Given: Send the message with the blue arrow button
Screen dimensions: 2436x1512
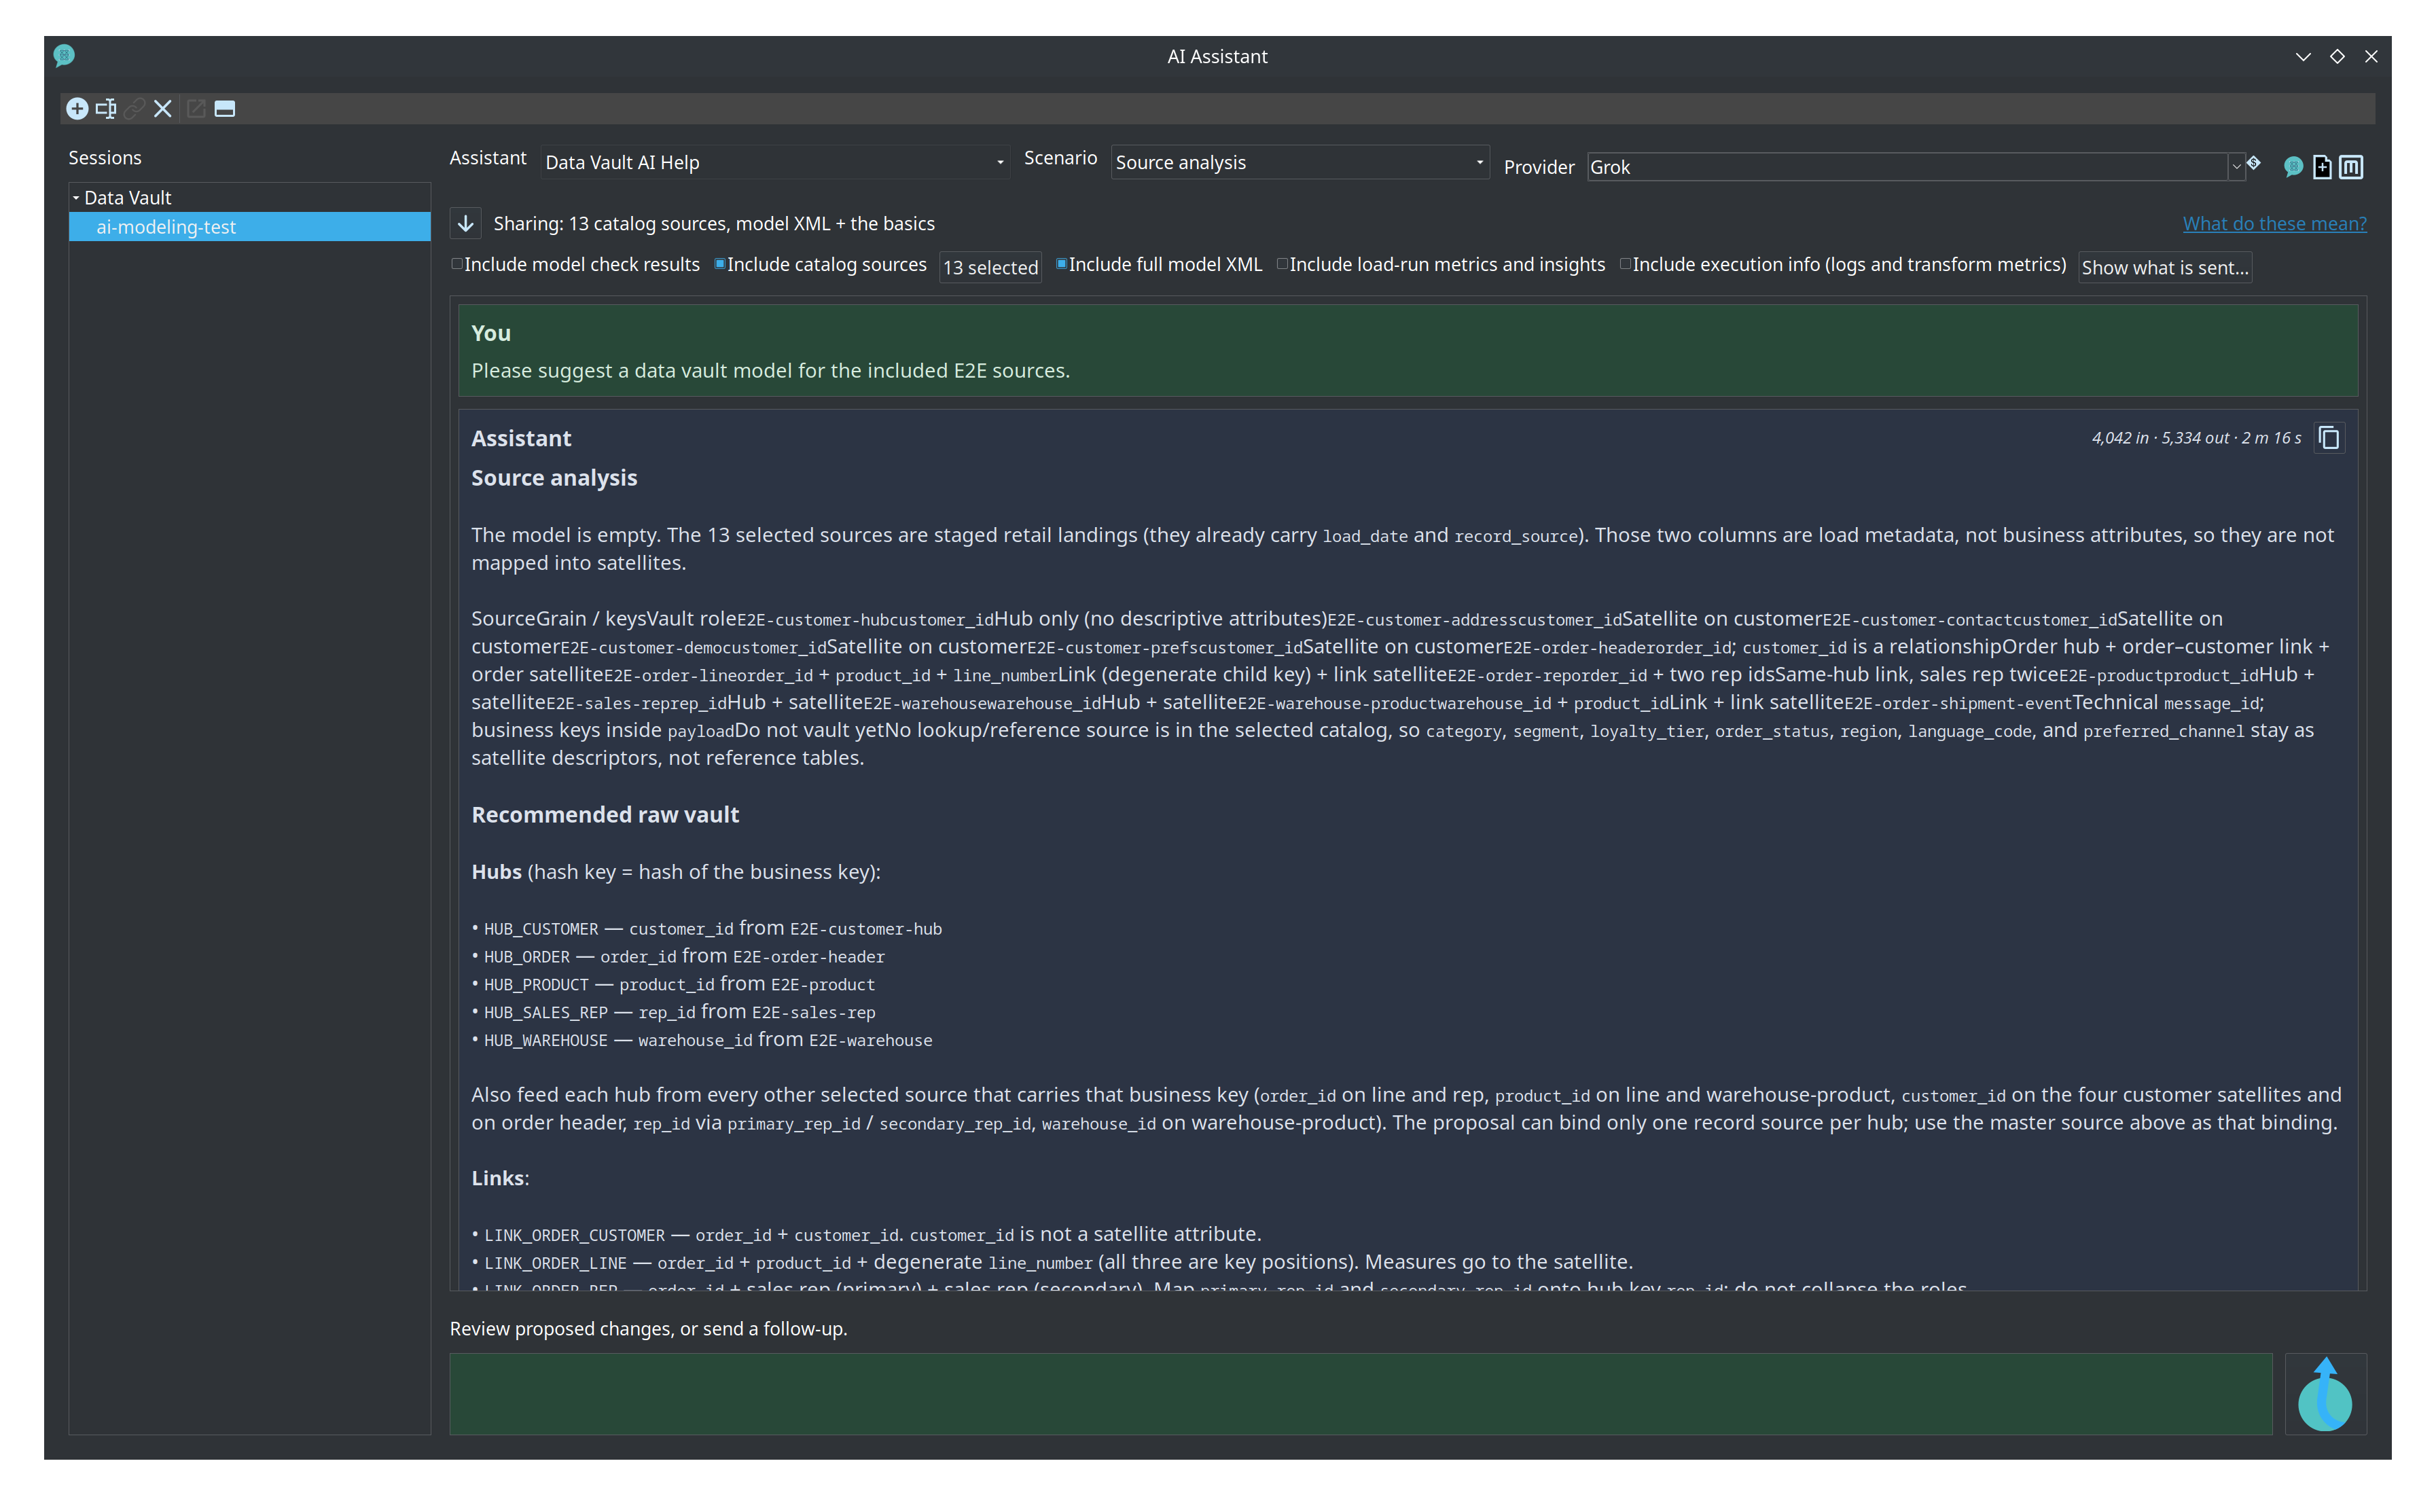Looking at the screenshot, I should tap(2325, 1394).
